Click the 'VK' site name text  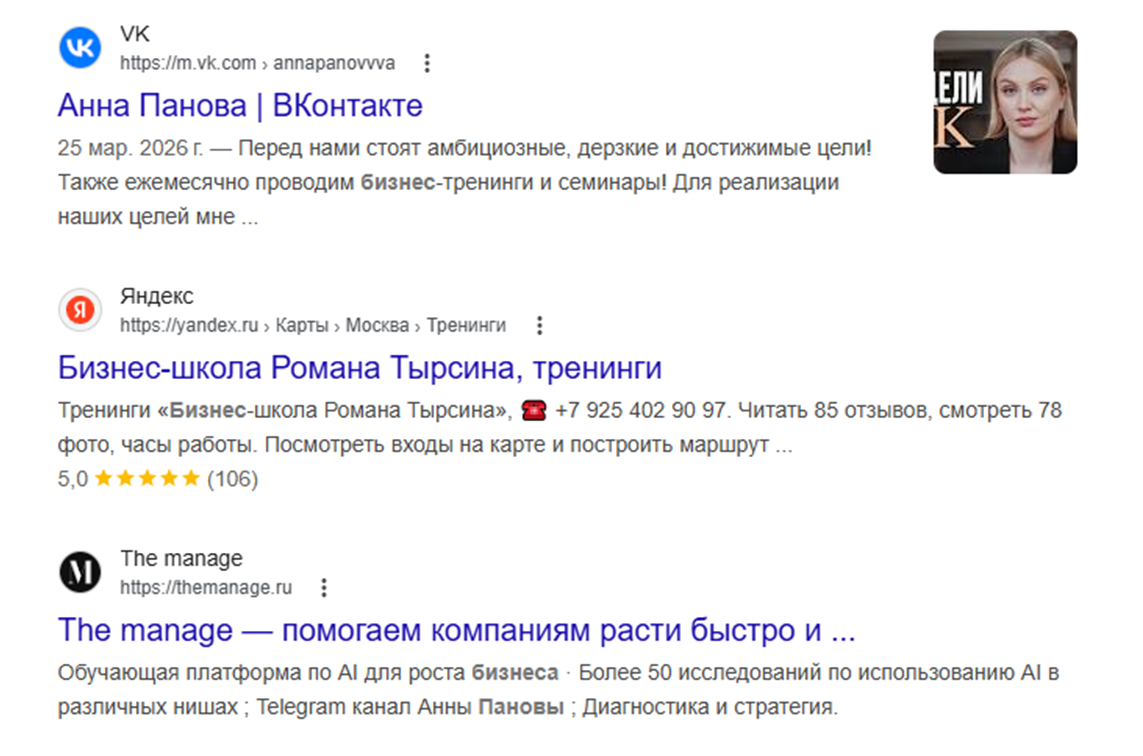[x=135, y=34]
